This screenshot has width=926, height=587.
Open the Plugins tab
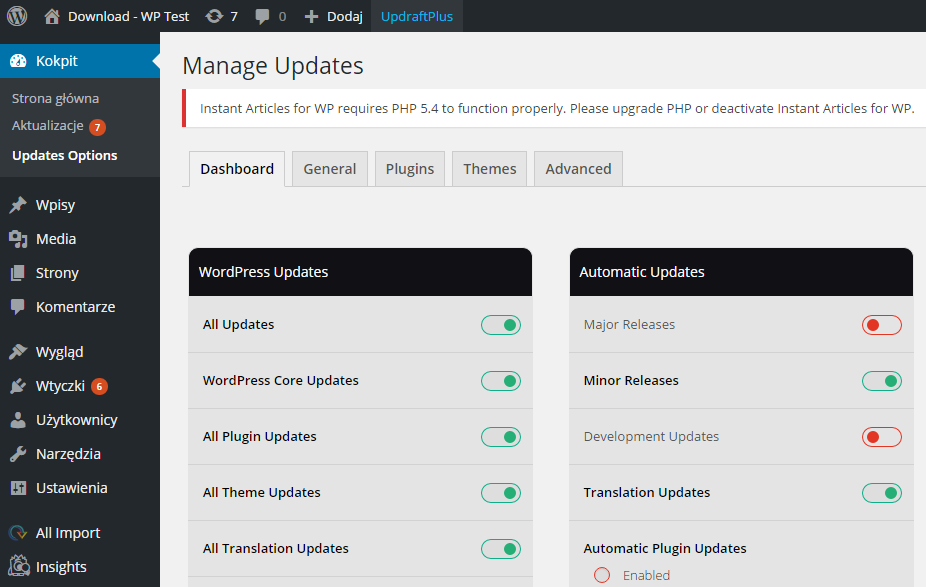coord(410,169)
